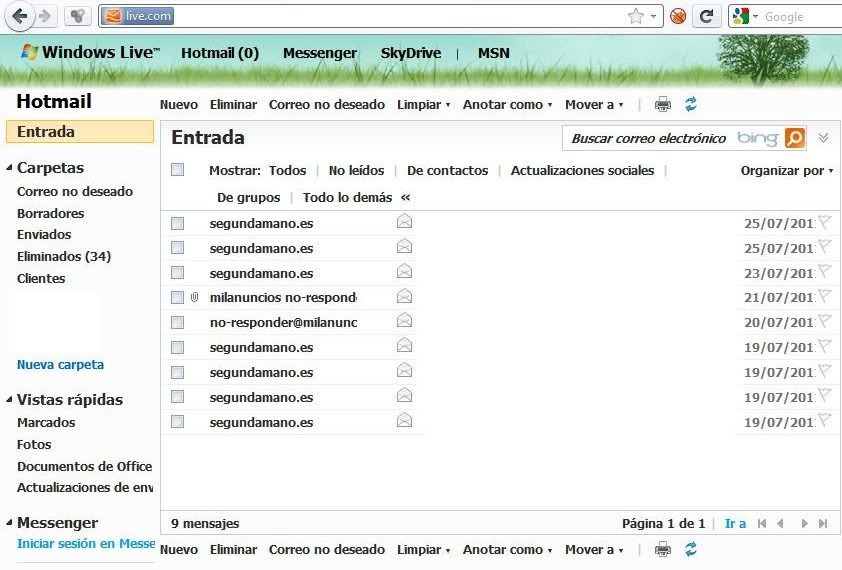Open the Eliminados (34) folder

(64, 256)
